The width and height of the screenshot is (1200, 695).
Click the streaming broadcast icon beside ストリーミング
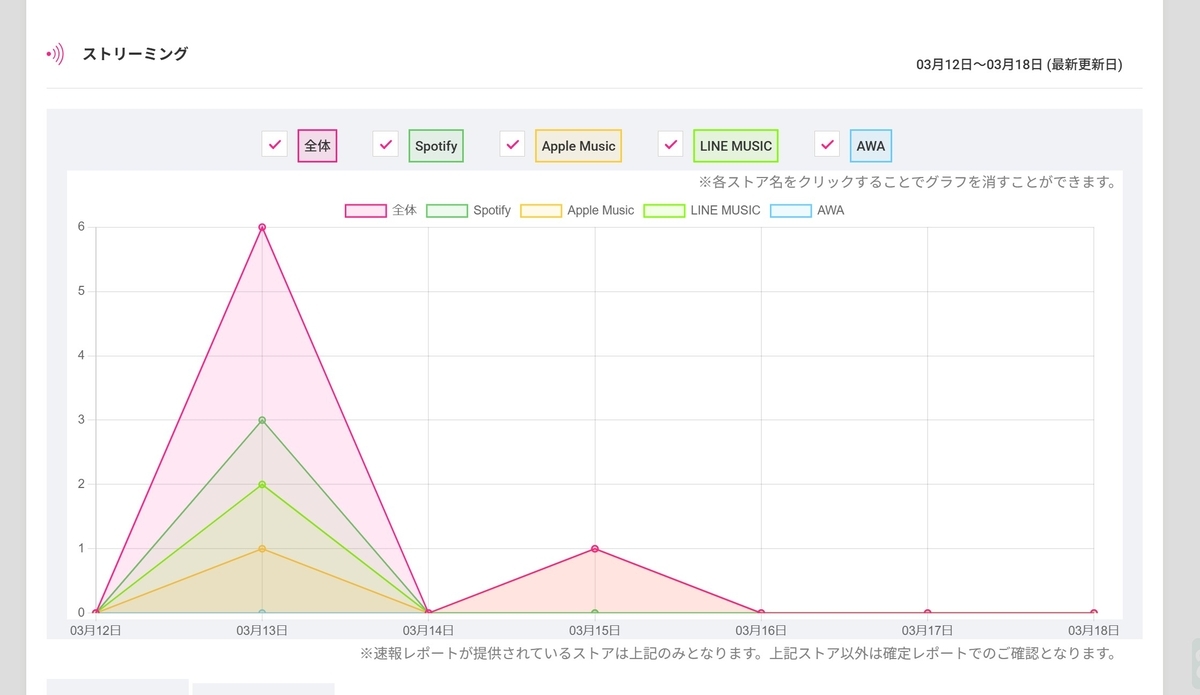(x=55, y=54)
